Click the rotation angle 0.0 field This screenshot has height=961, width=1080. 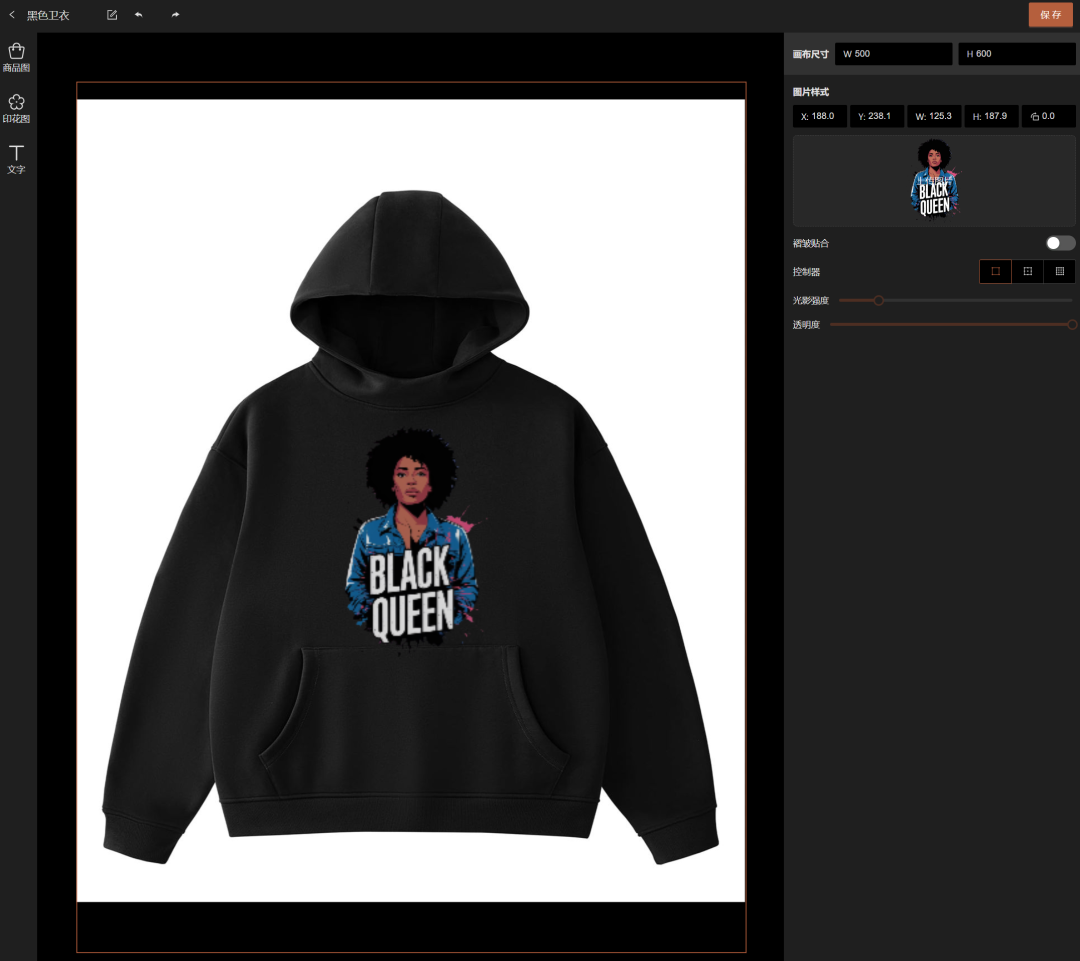(x=1048, y=116)
